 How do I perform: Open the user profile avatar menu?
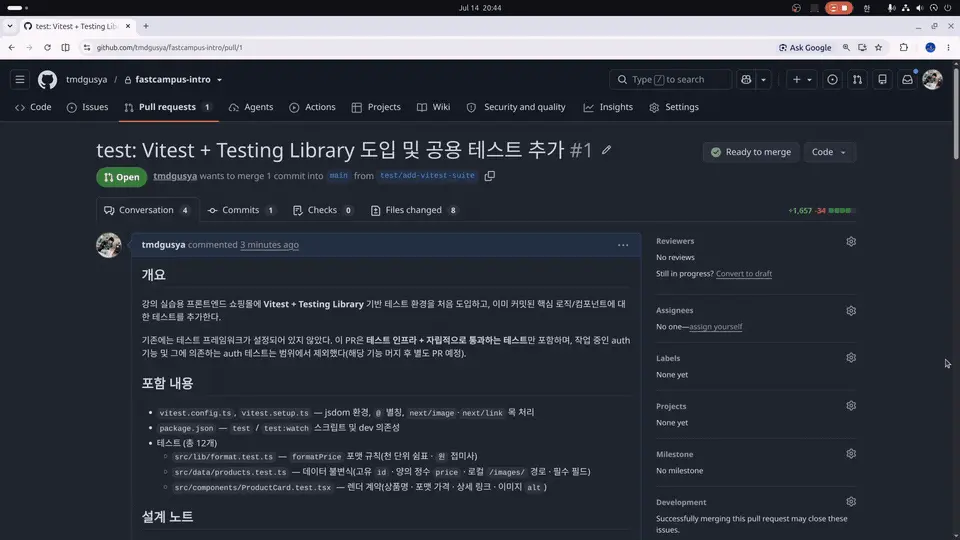(932, 80)
